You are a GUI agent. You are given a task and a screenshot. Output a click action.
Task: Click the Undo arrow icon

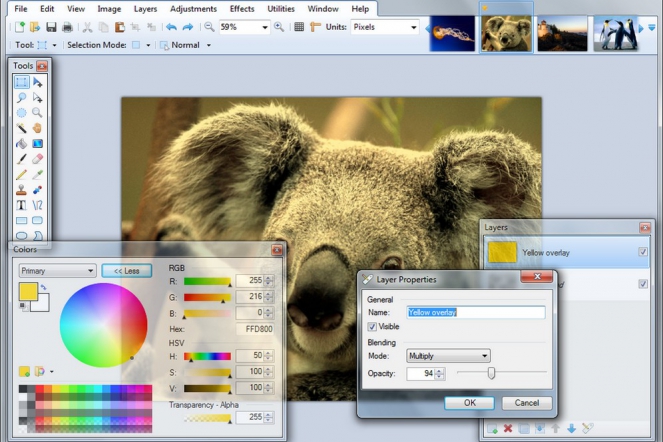(171, 27)
